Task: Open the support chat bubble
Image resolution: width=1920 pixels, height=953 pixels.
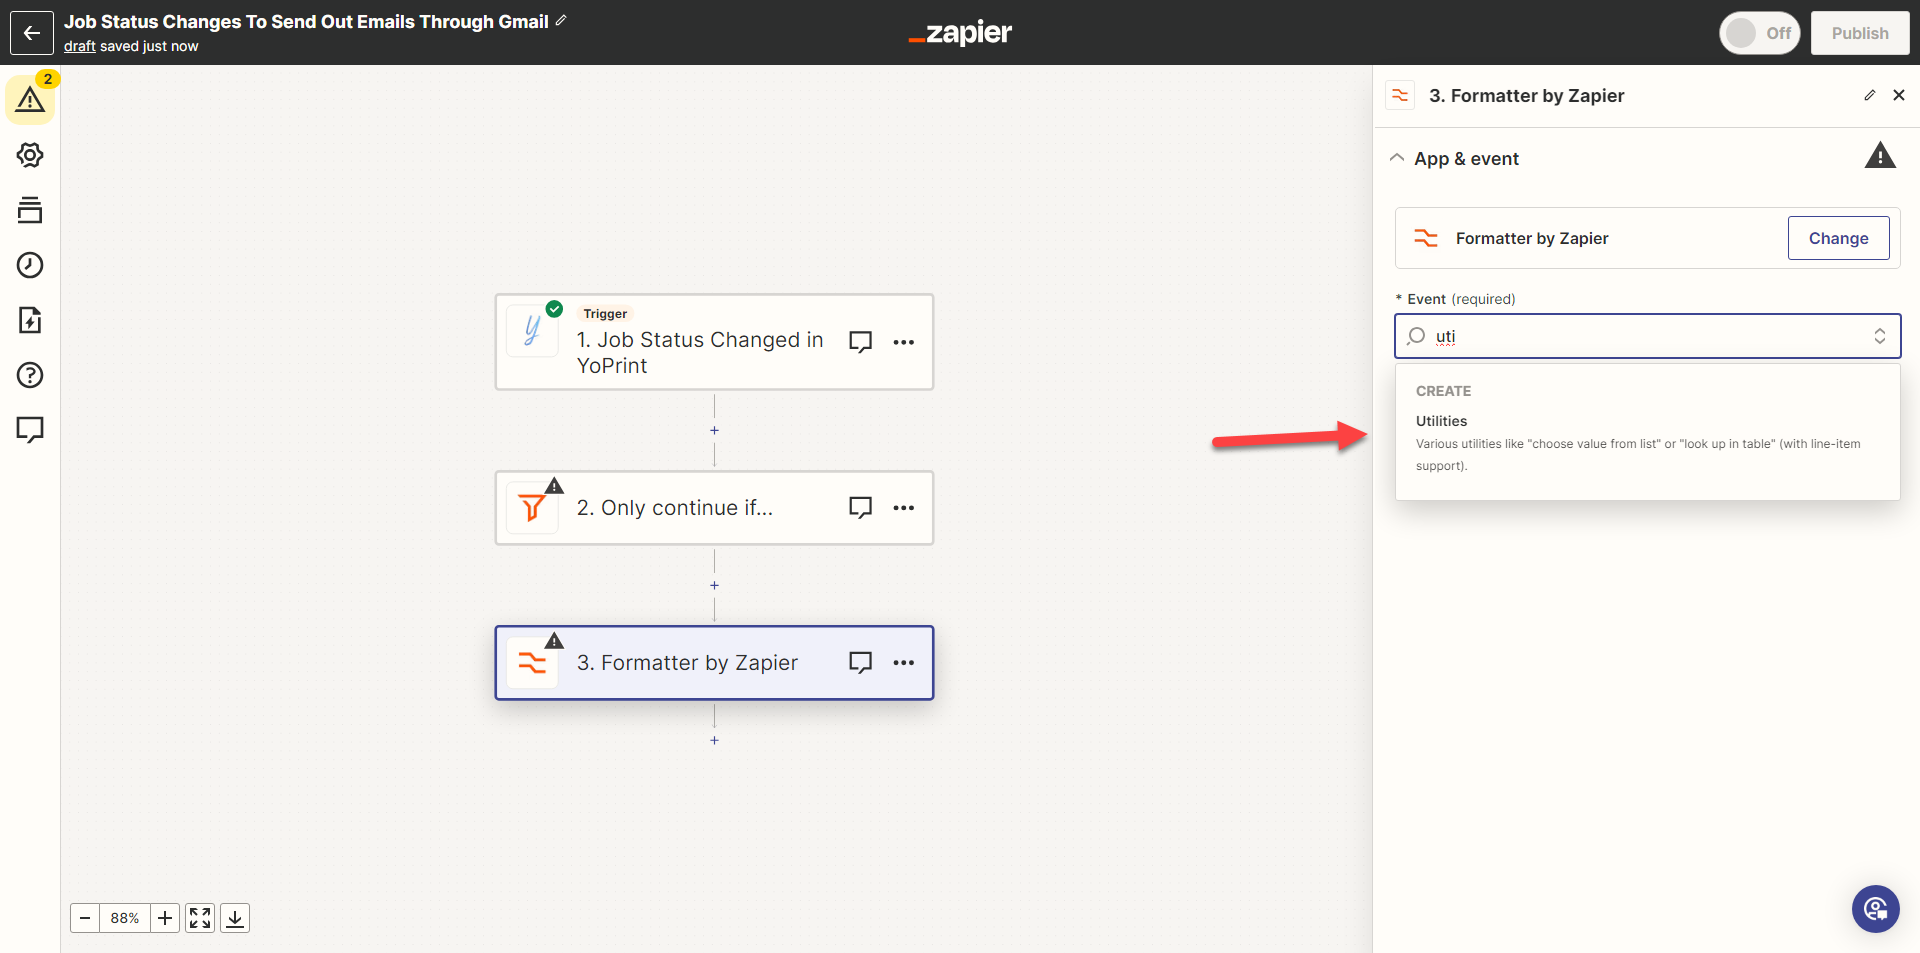Action: click(x=1875, y=909)
